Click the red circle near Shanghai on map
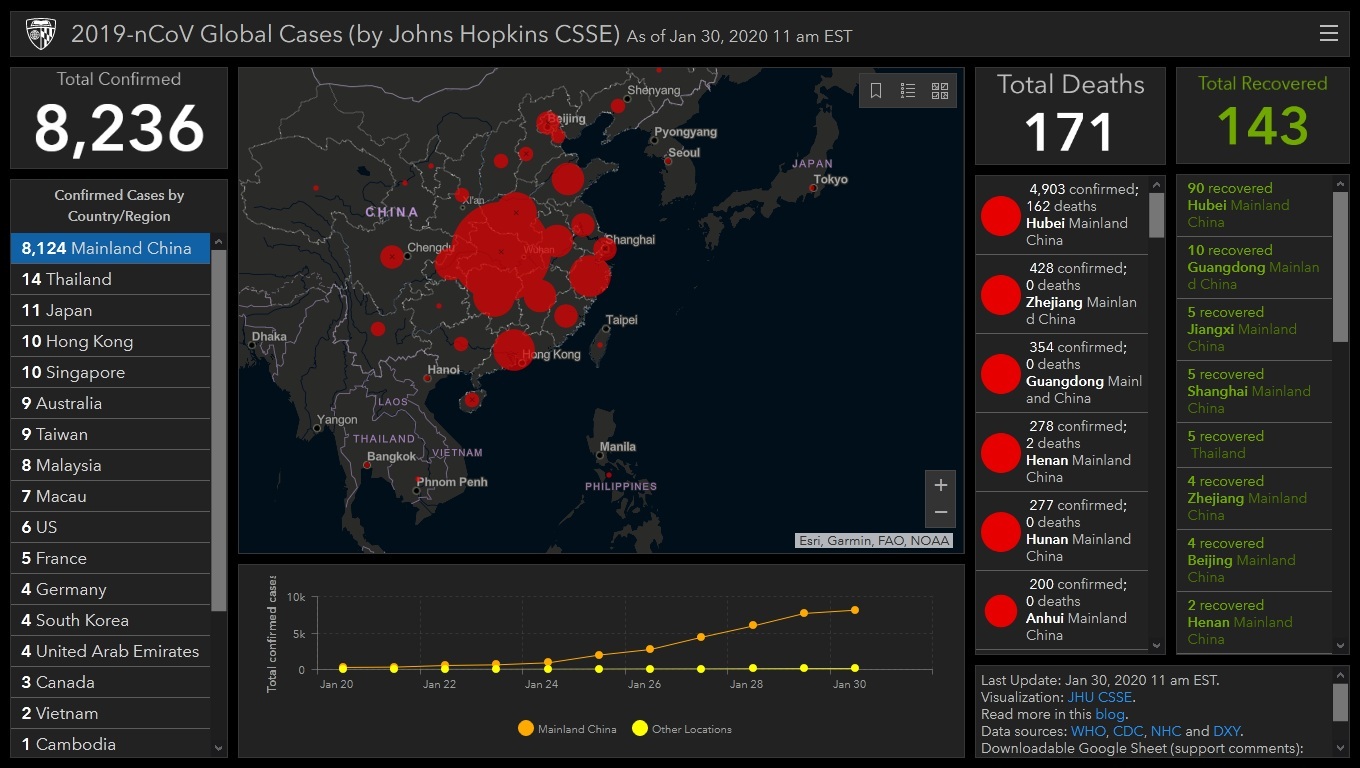Screen dimensions: 1360x768 click(605, 249)
